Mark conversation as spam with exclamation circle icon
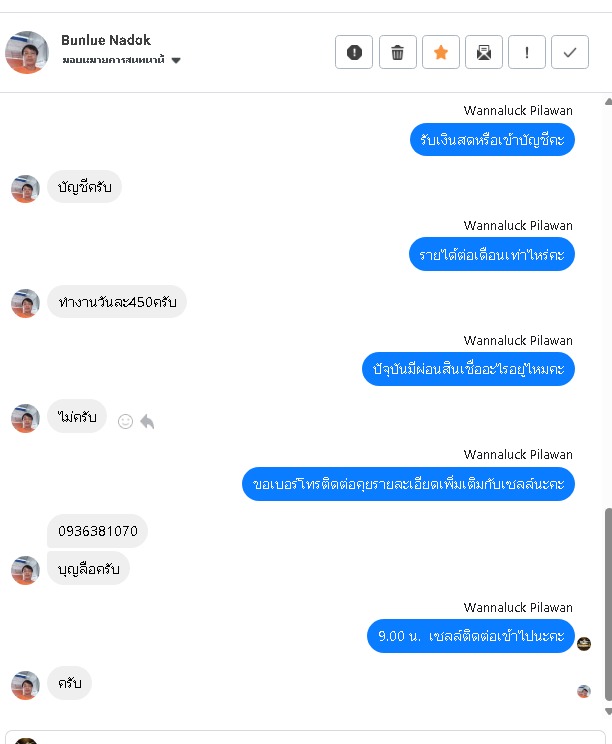 pyautogui.click(x=354, y=52)
